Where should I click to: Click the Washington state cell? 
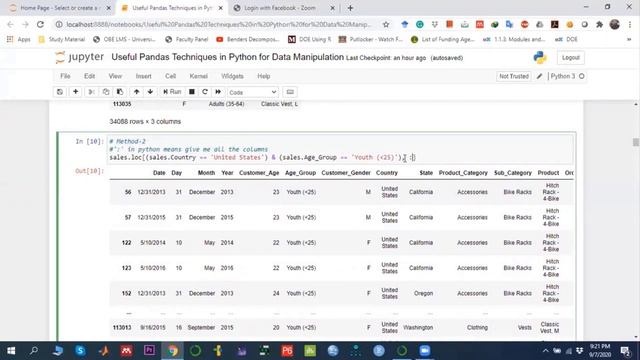coord(418,327)
